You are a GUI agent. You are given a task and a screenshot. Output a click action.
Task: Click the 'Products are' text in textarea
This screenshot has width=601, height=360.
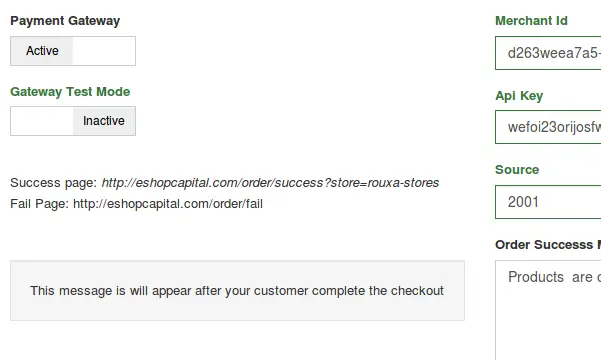click(550, 277)
